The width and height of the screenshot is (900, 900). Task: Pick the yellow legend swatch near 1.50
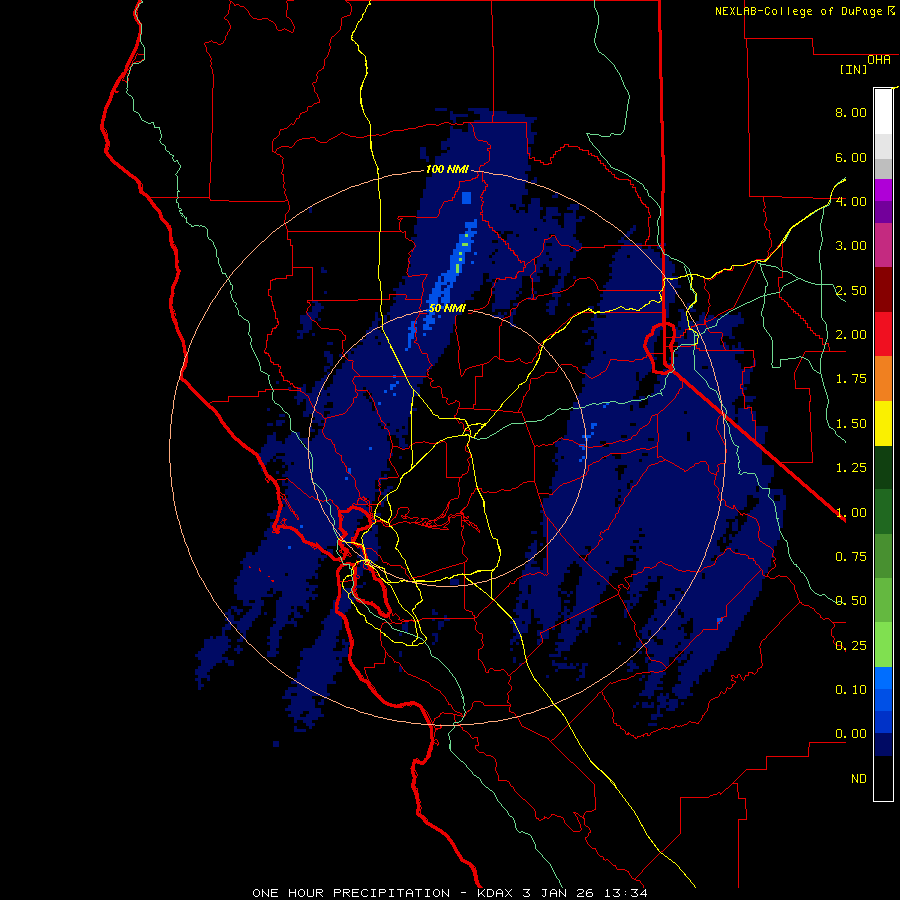pos(883,423)
